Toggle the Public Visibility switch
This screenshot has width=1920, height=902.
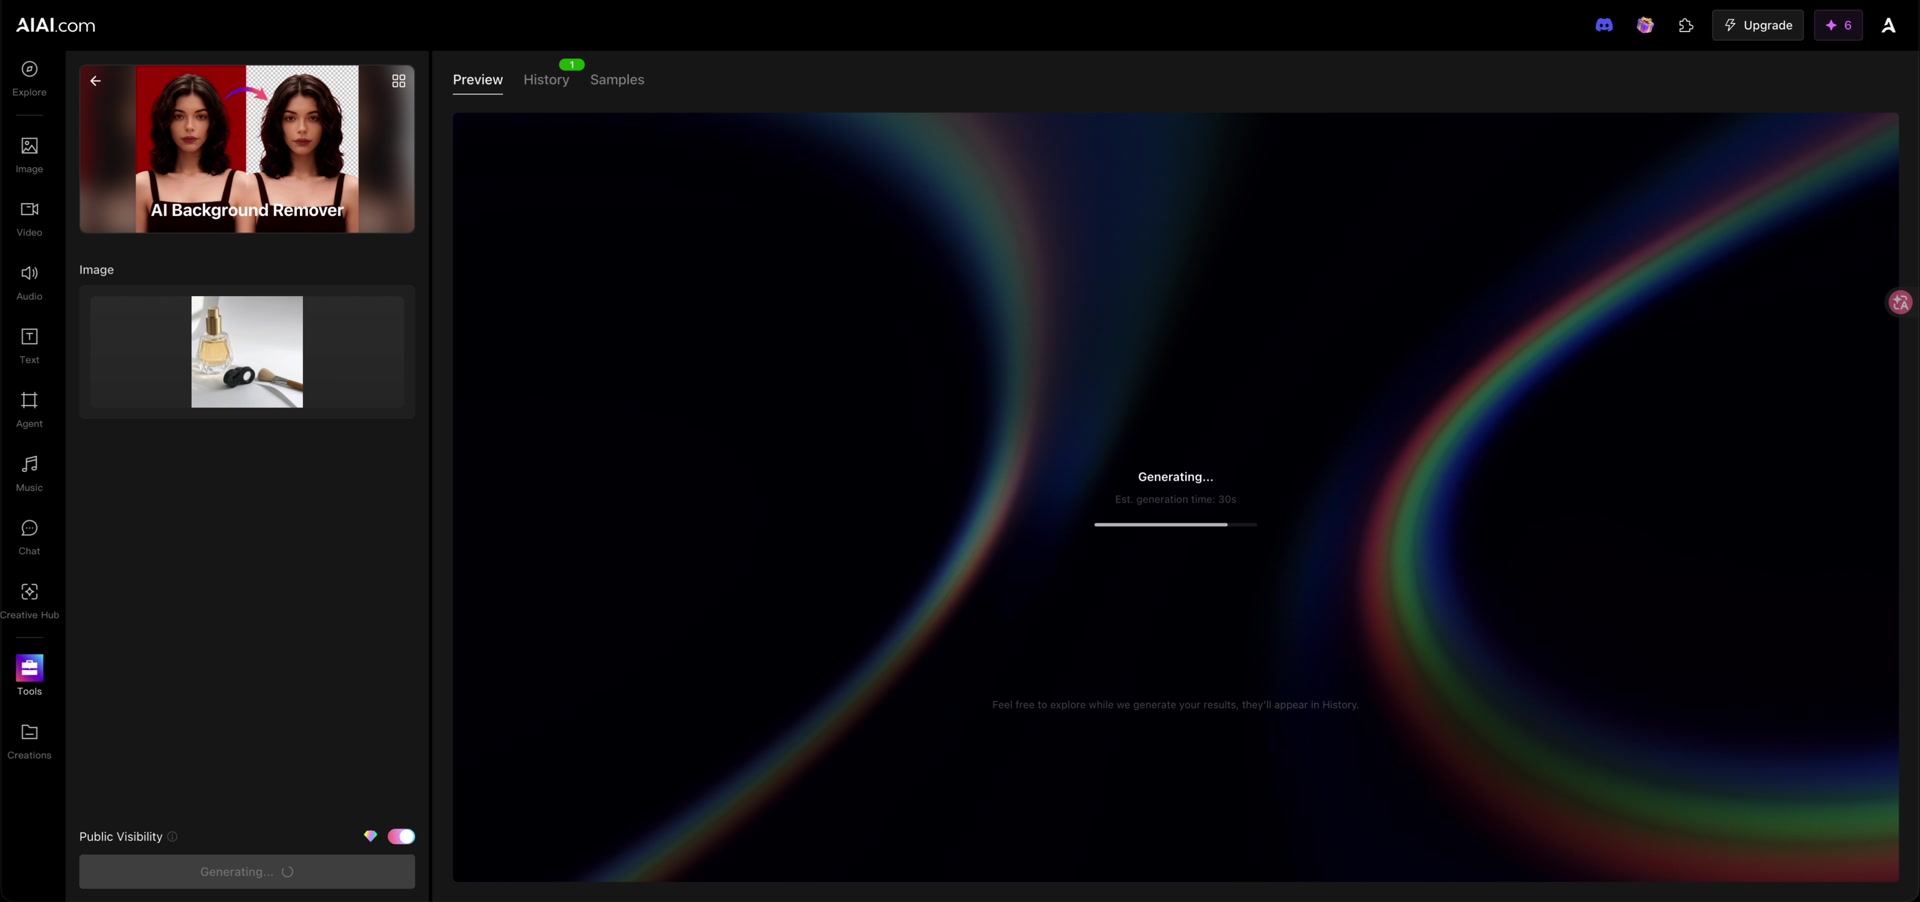pos(401,836)
